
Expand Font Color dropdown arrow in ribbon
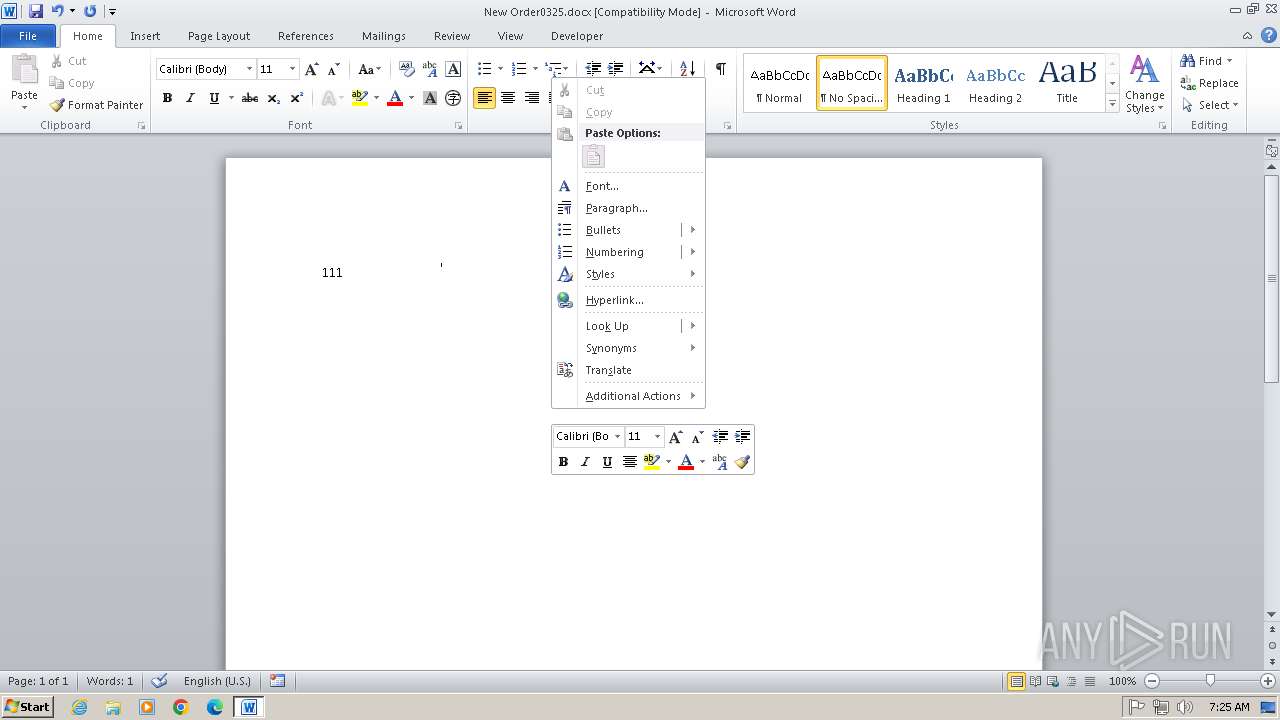point(411,98)
